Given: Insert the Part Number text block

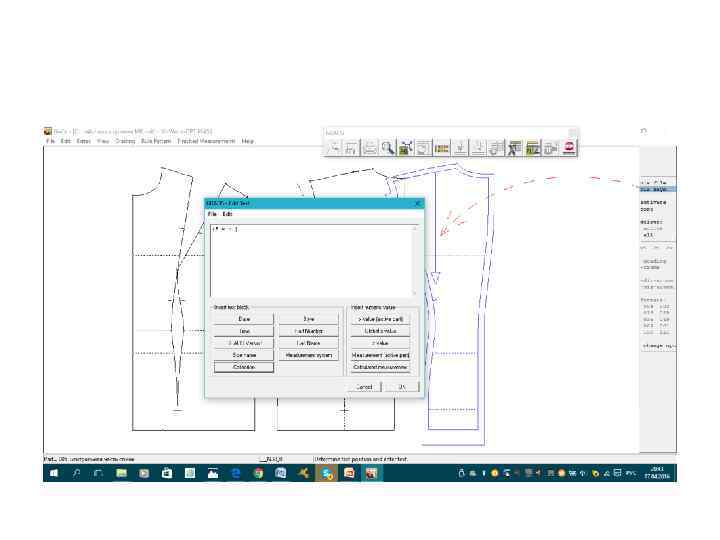Looking at the screenshot, I should [x=309, y=331].
